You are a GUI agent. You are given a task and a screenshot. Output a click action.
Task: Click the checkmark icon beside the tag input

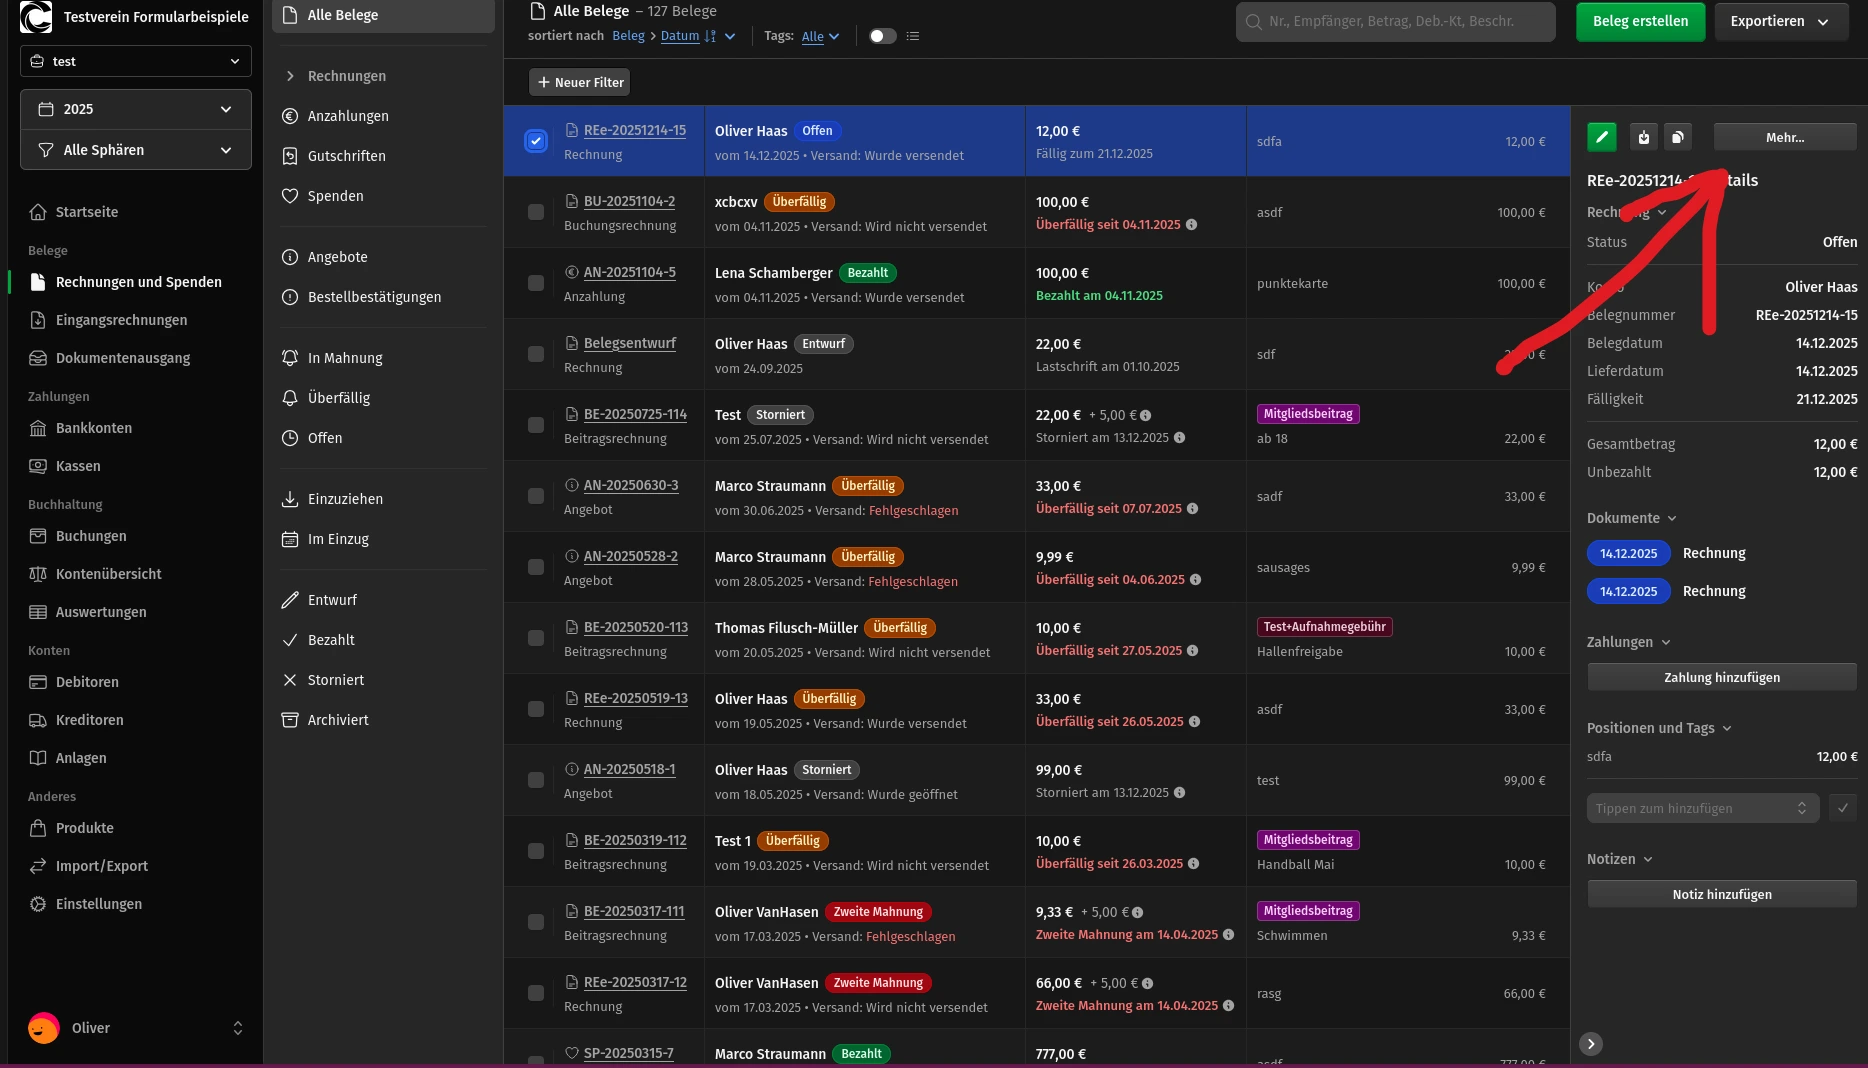coord(1842,808)
